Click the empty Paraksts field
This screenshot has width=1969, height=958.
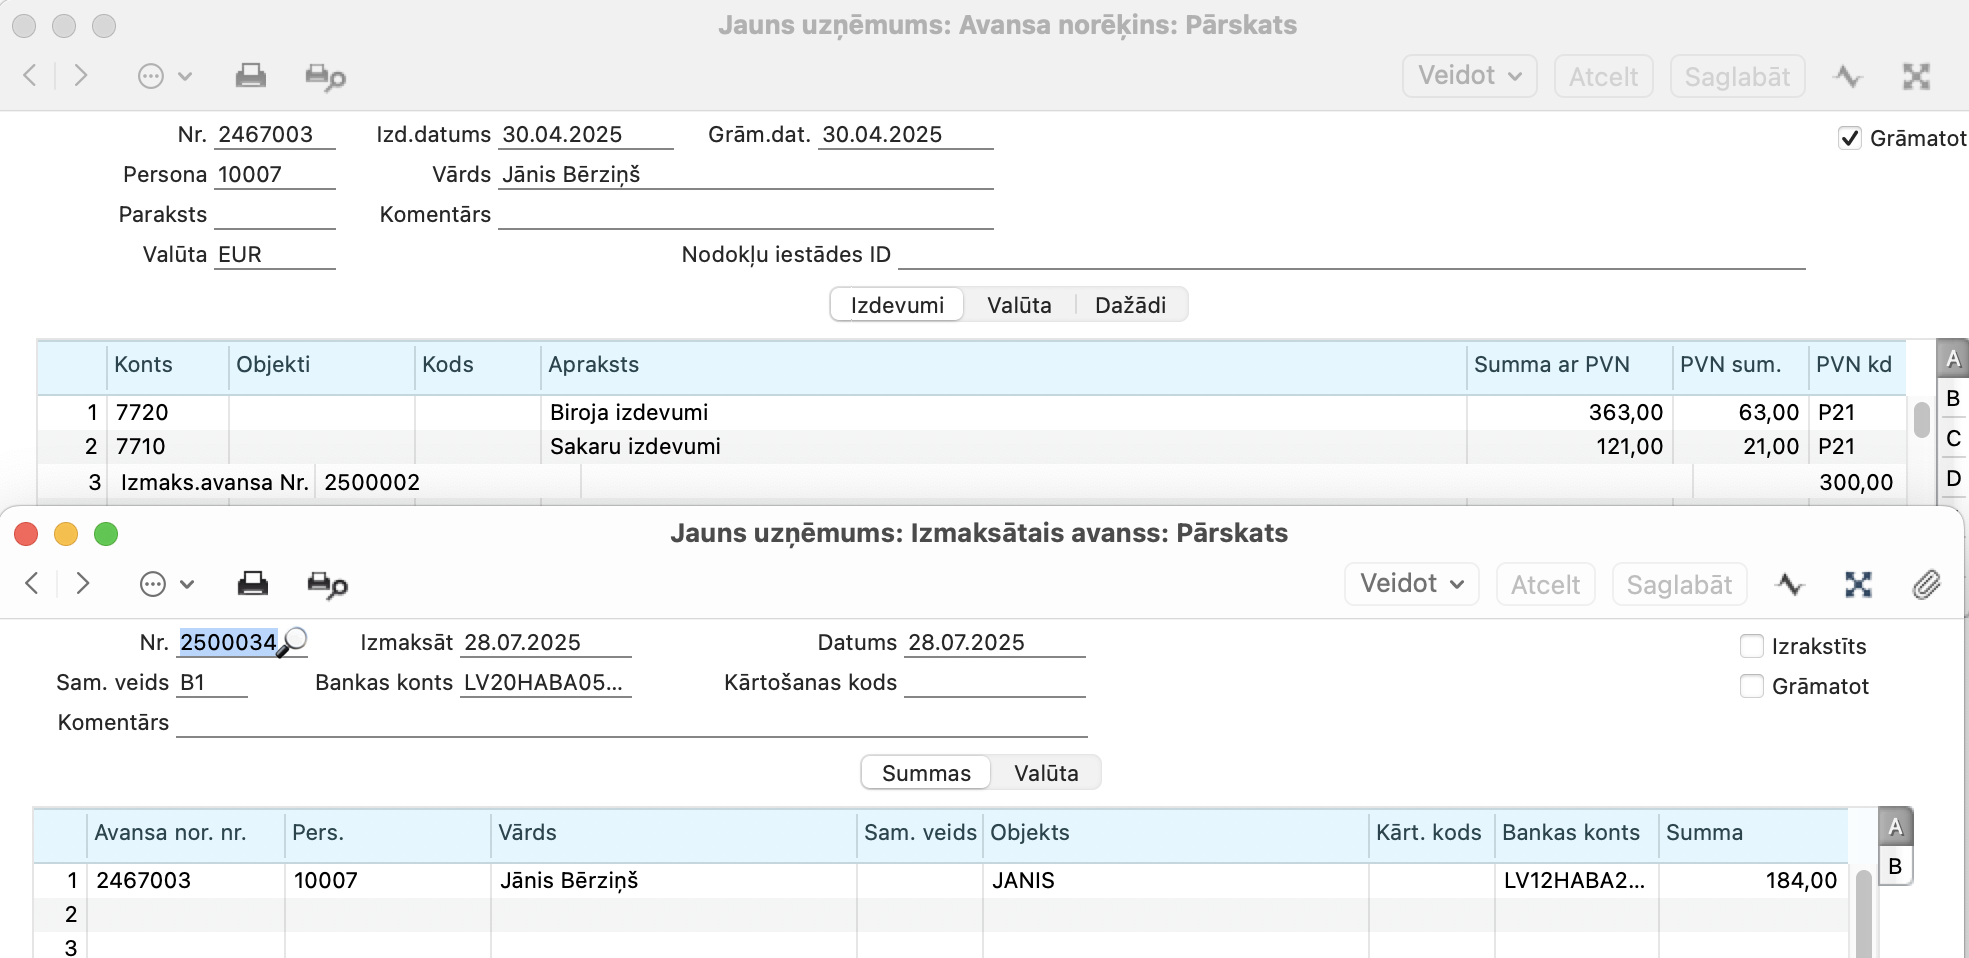275,214
